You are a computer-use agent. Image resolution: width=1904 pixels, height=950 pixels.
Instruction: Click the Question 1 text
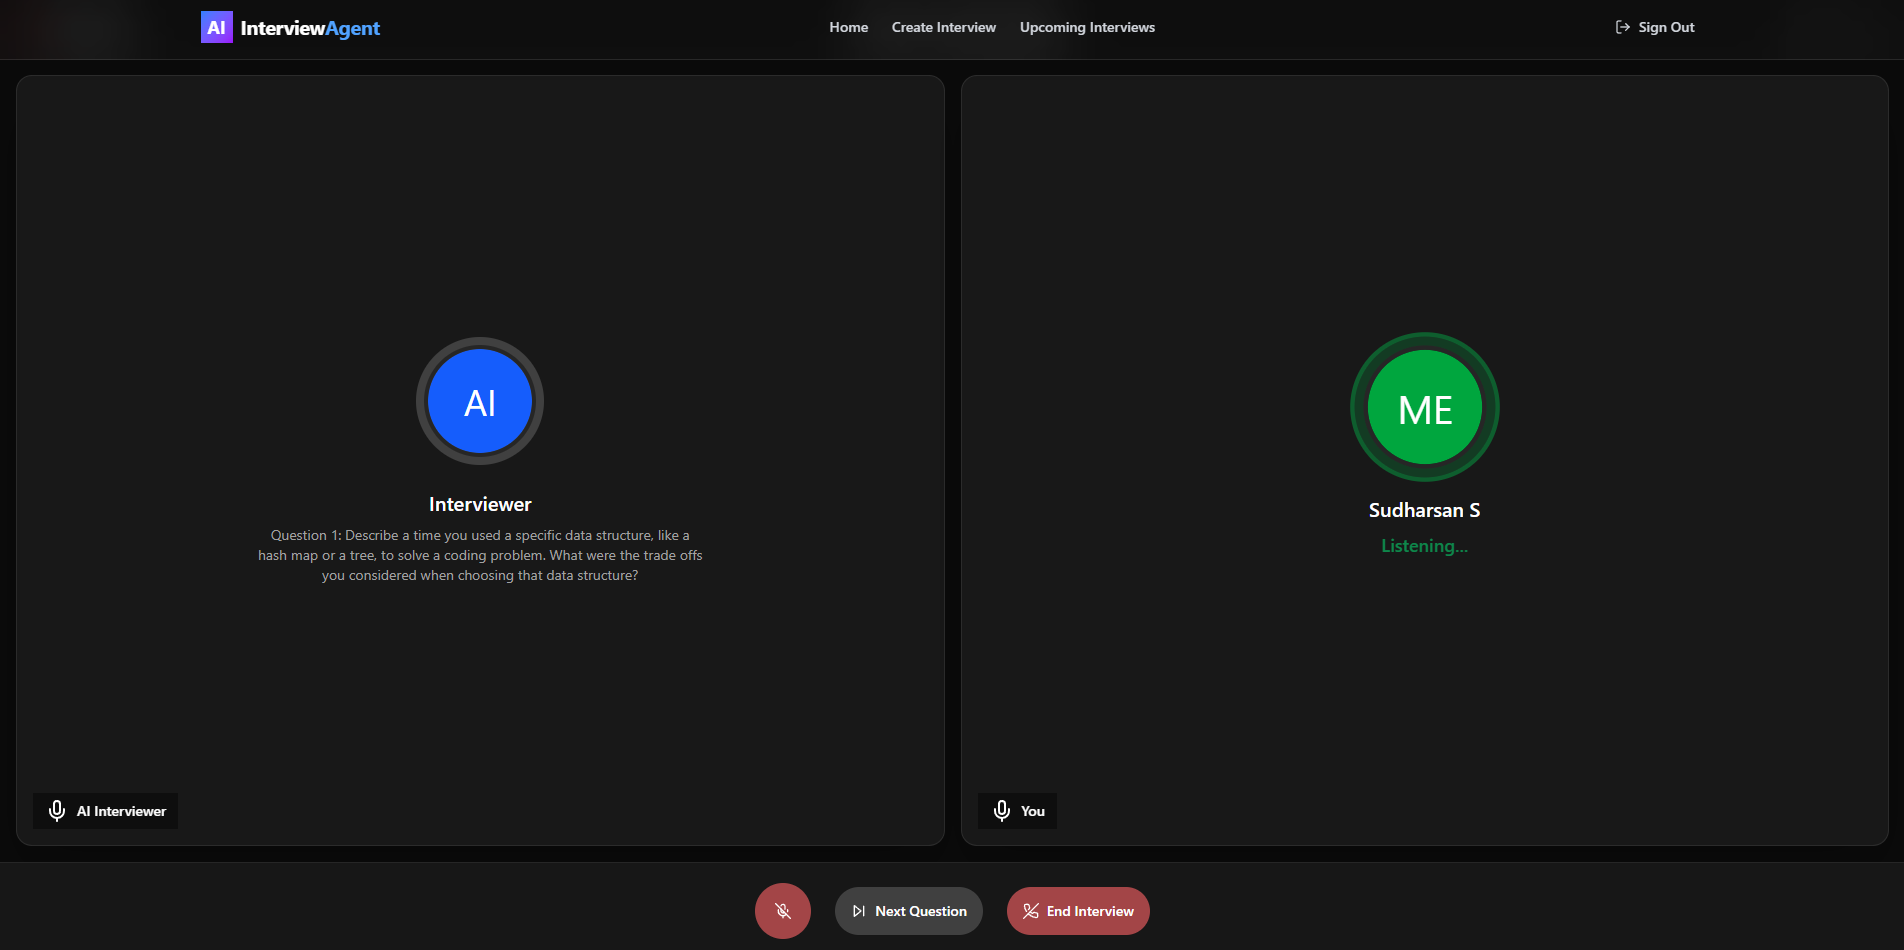click(x=480, y=555)
